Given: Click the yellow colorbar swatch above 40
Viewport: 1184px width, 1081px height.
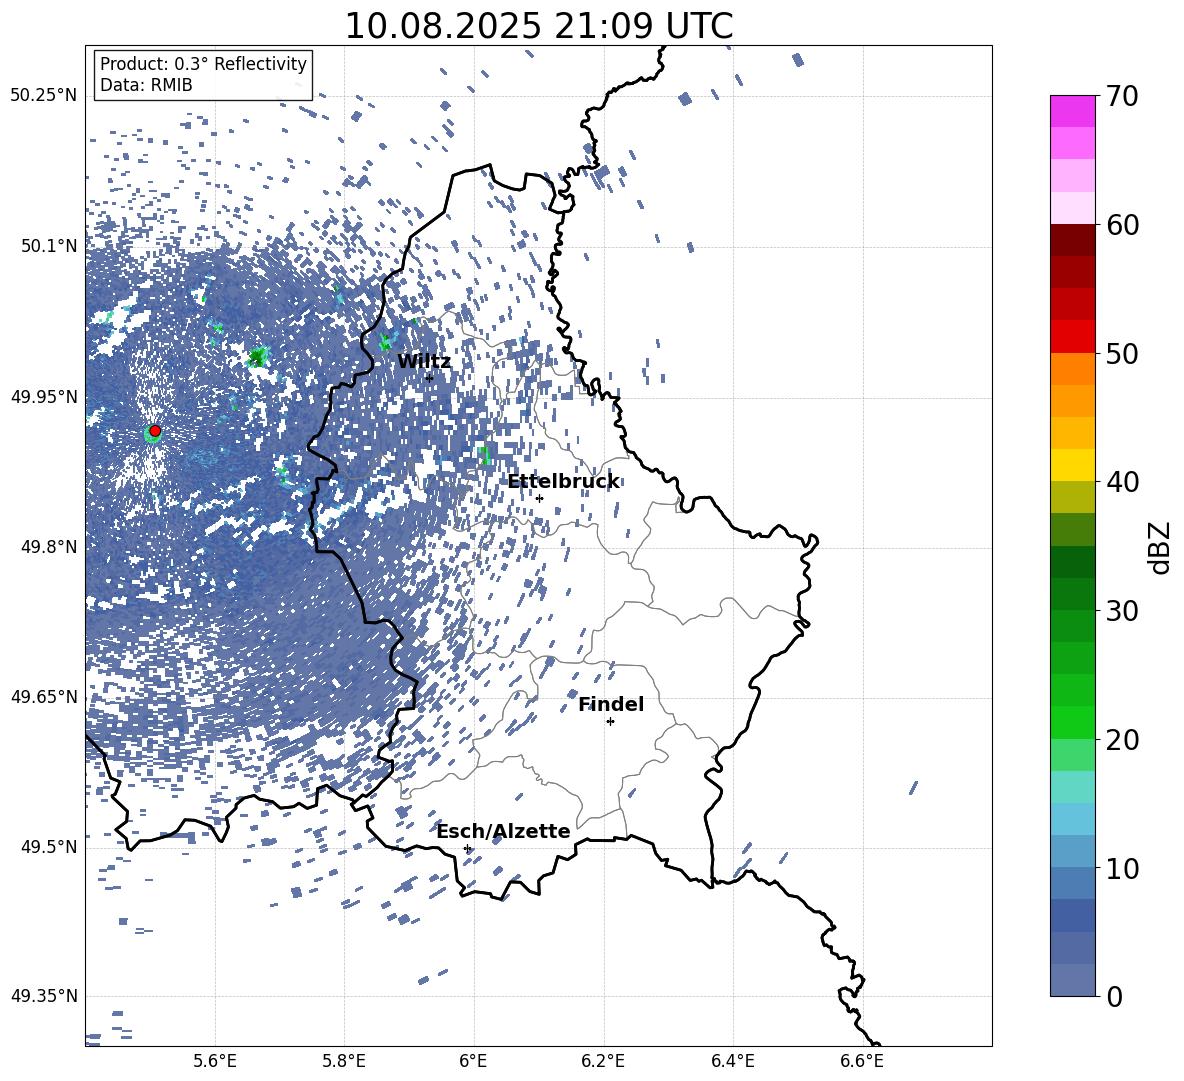Looking at the screenshot, I should [1072, 465].
